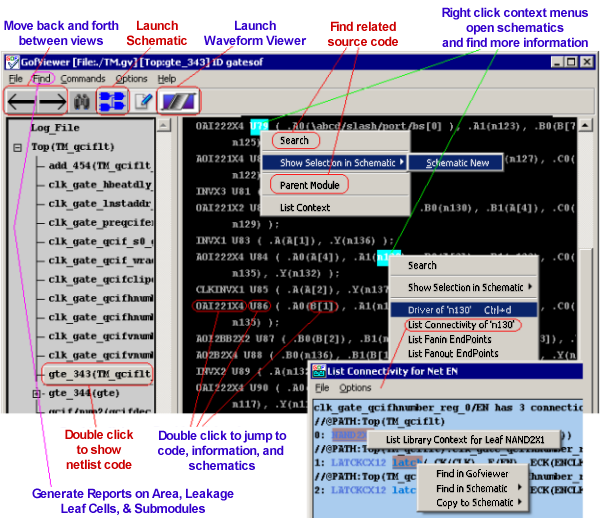Click the edit notepad pencil icon
600x518 pixels.
click(142, 100)
